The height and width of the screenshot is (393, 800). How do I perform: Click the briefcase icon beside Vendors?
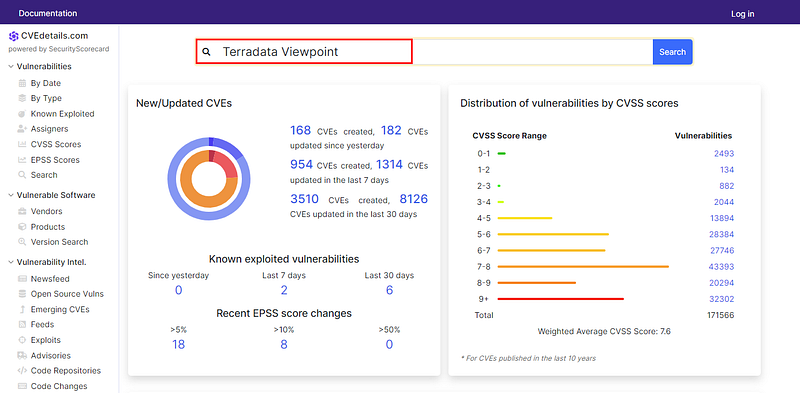click(x=22, y=211)
